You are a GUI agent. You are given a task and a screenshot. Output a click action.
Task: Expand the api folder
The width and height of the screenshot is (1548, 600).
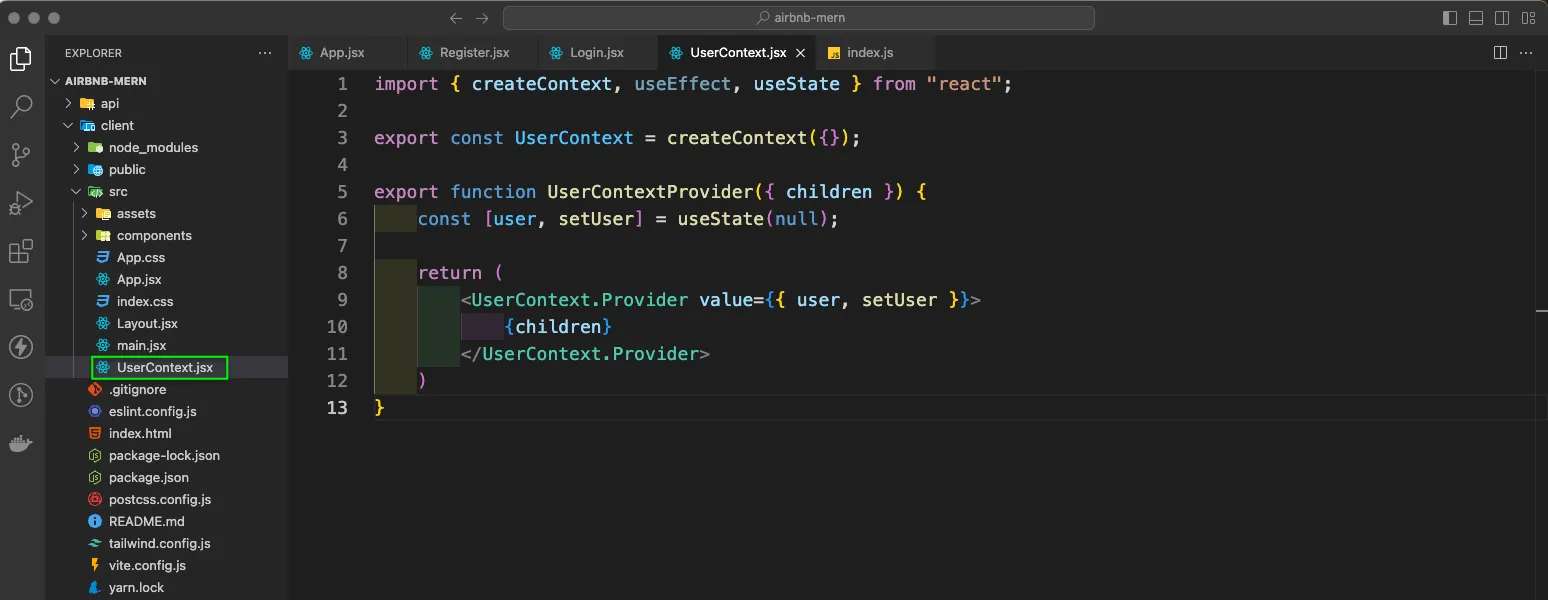click(x=166, y=103)
